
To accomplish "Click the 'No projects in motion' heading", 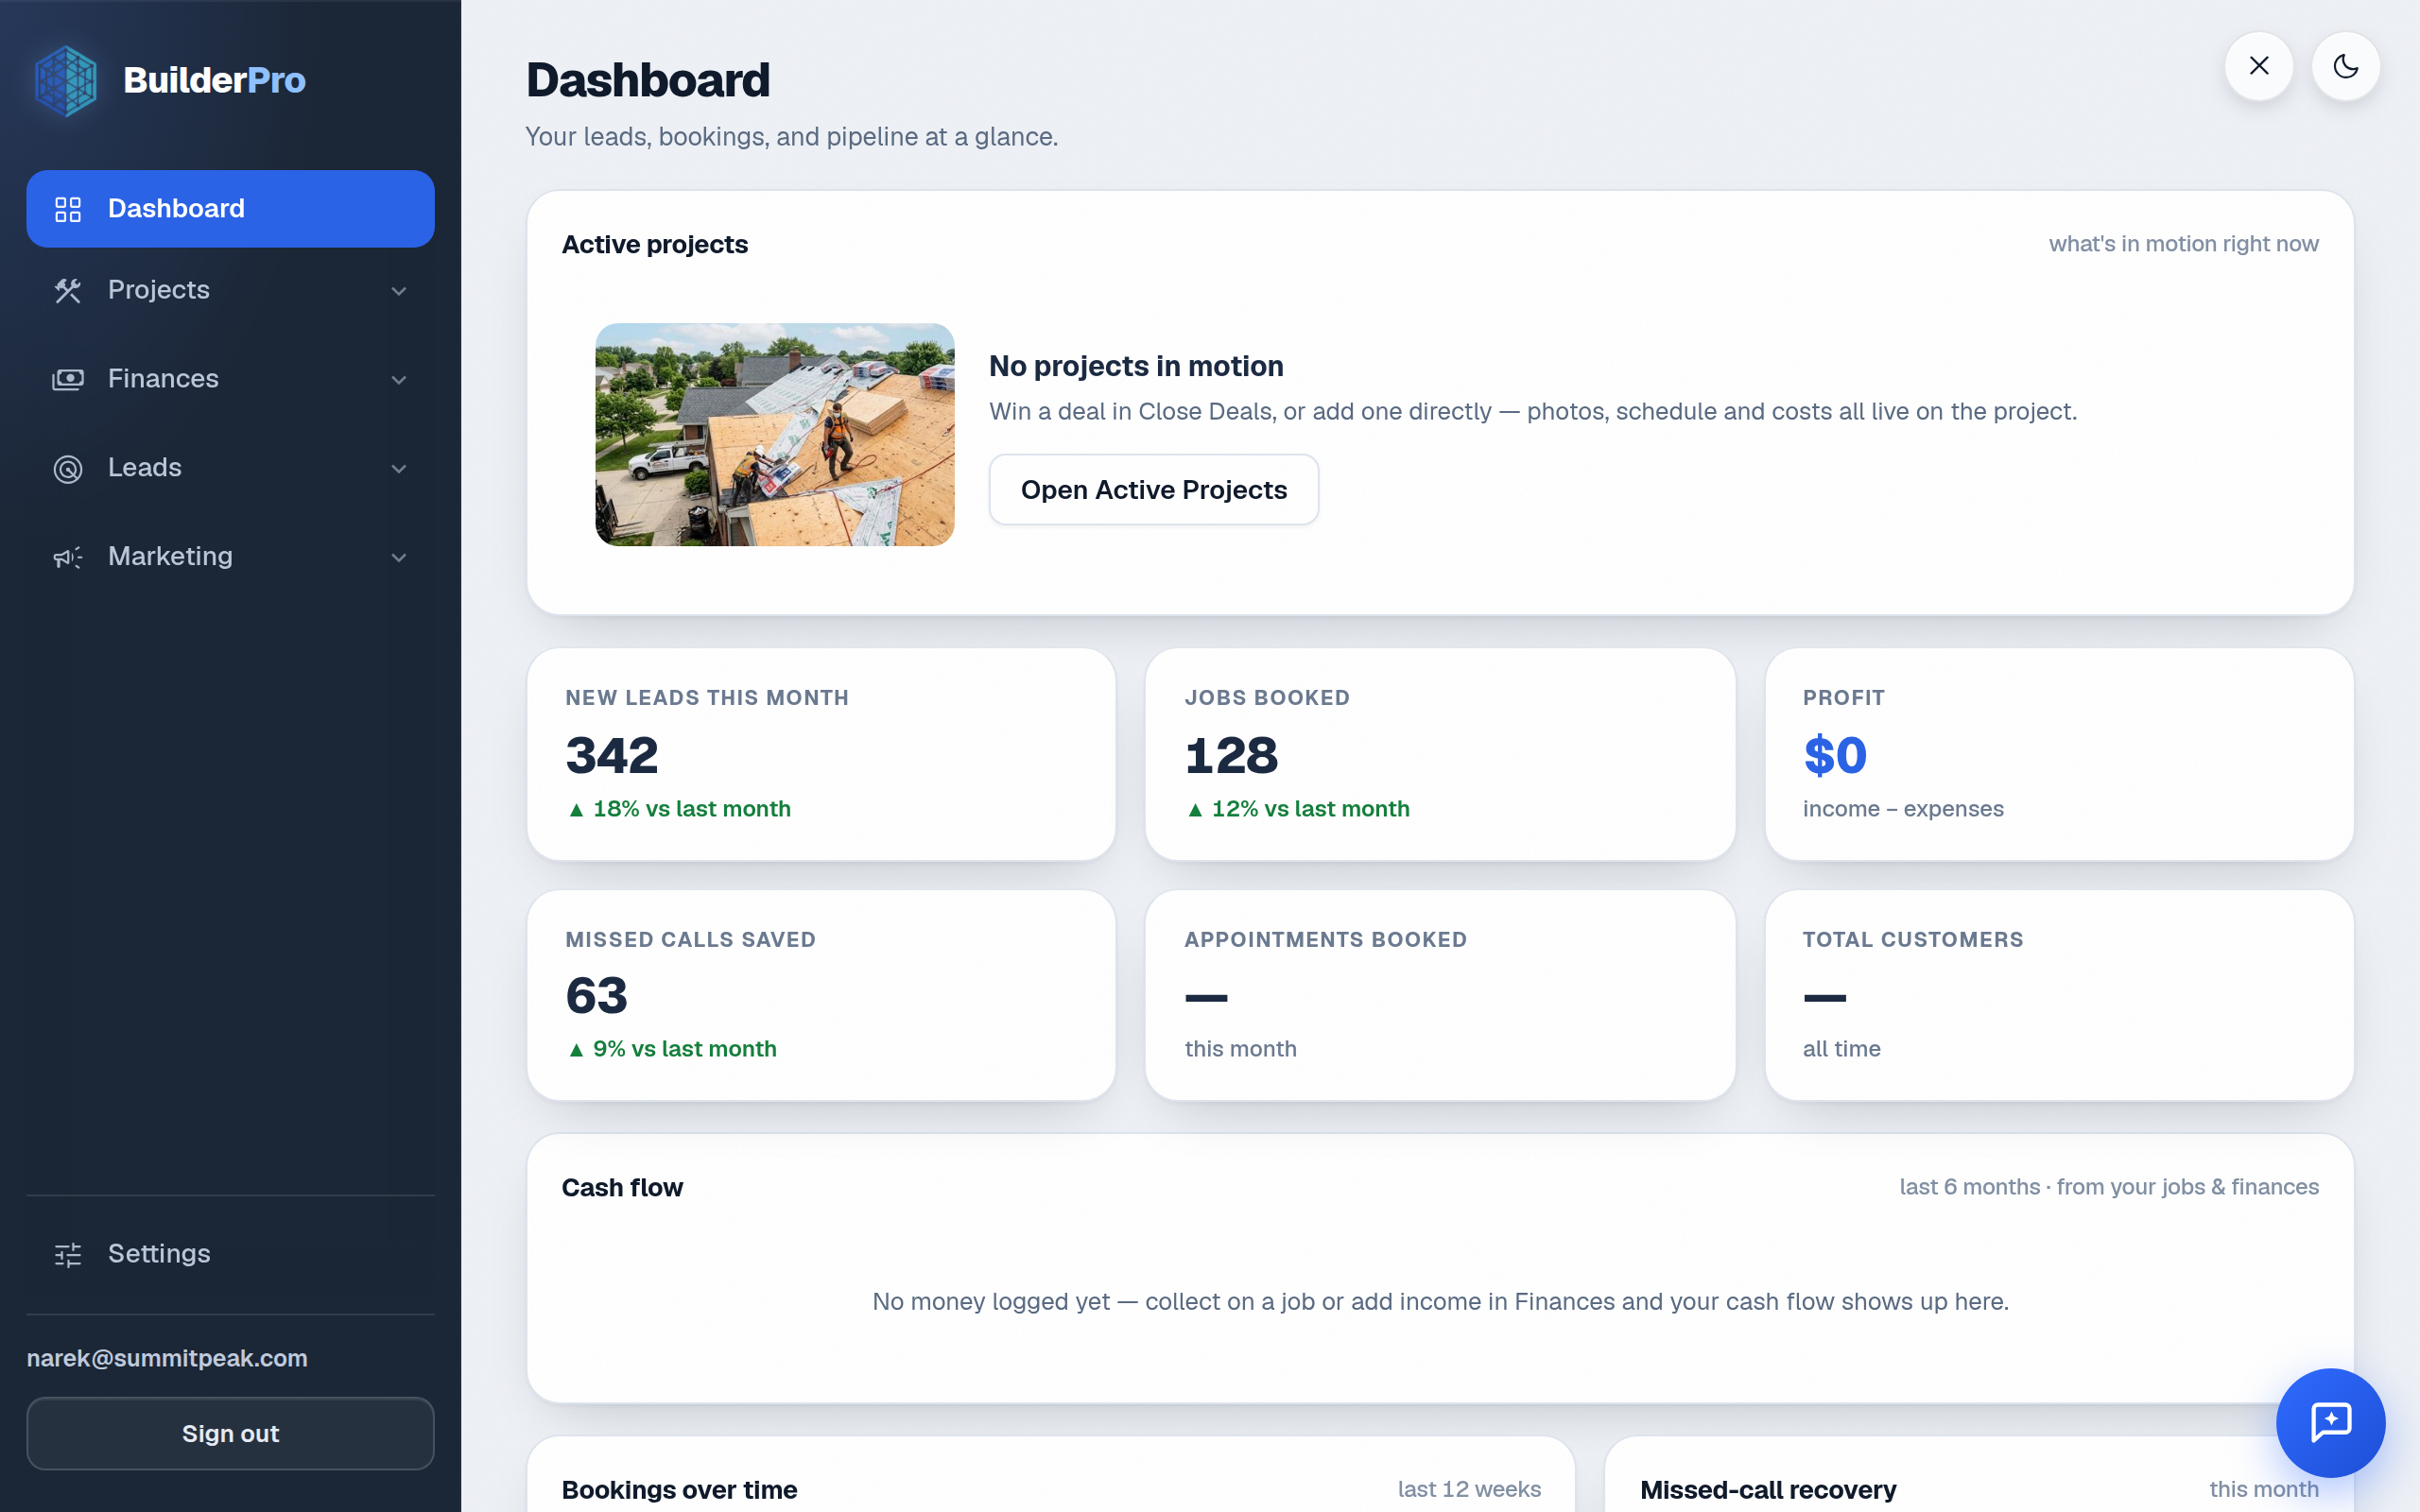I will point(1136,366).
